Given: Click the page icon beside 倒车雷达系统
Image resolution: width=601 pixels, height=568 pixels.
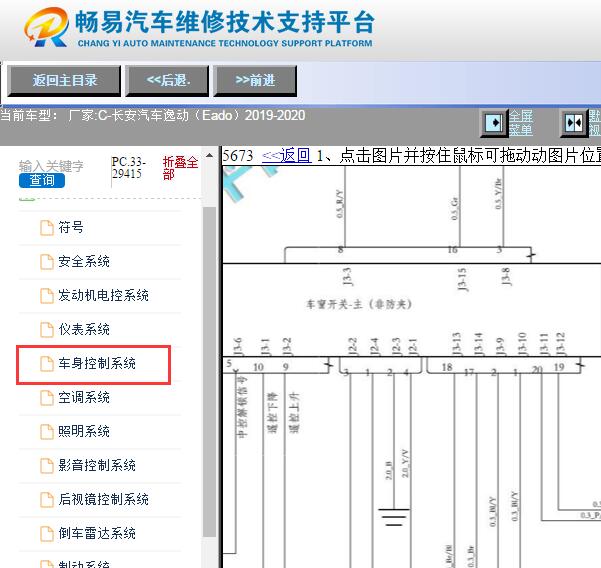Looking at the screenshot, I should click(47, 534).
